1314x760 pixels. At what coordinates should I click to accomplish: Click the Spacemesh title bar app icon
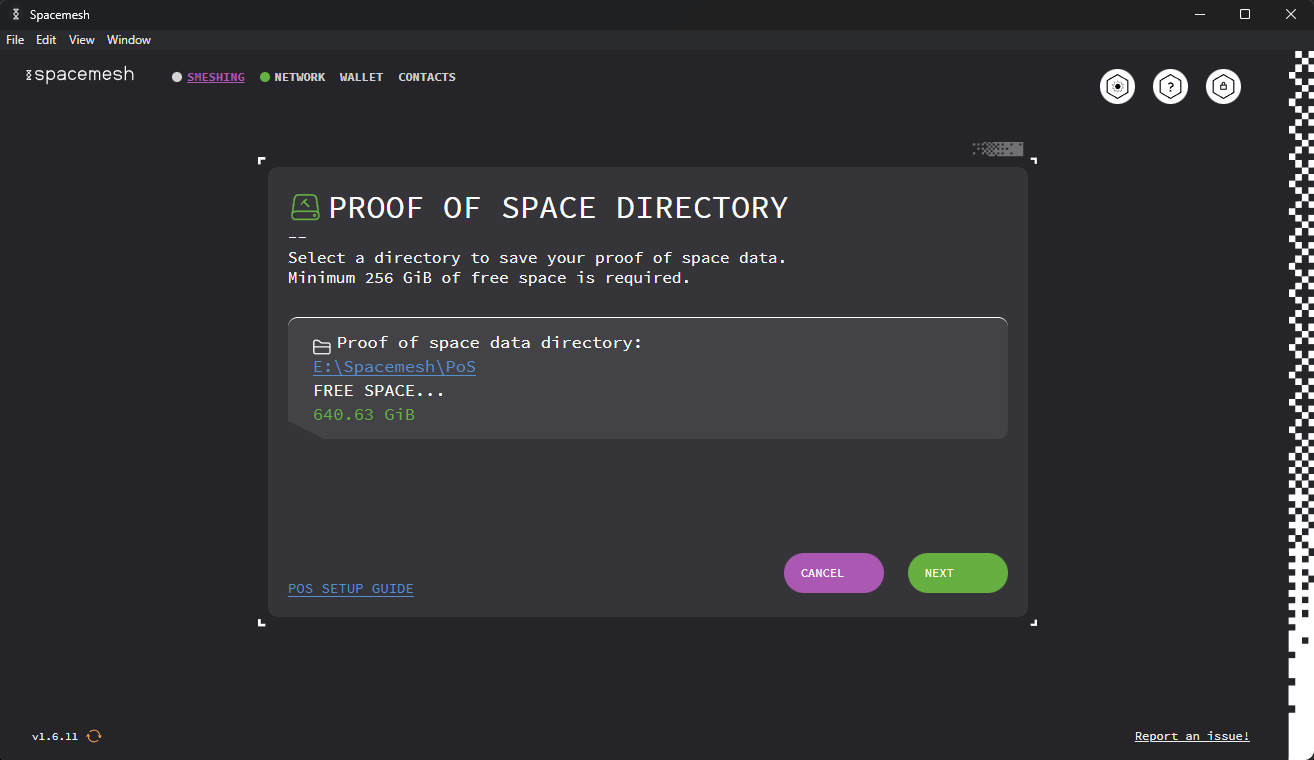[x=15, y=14]
